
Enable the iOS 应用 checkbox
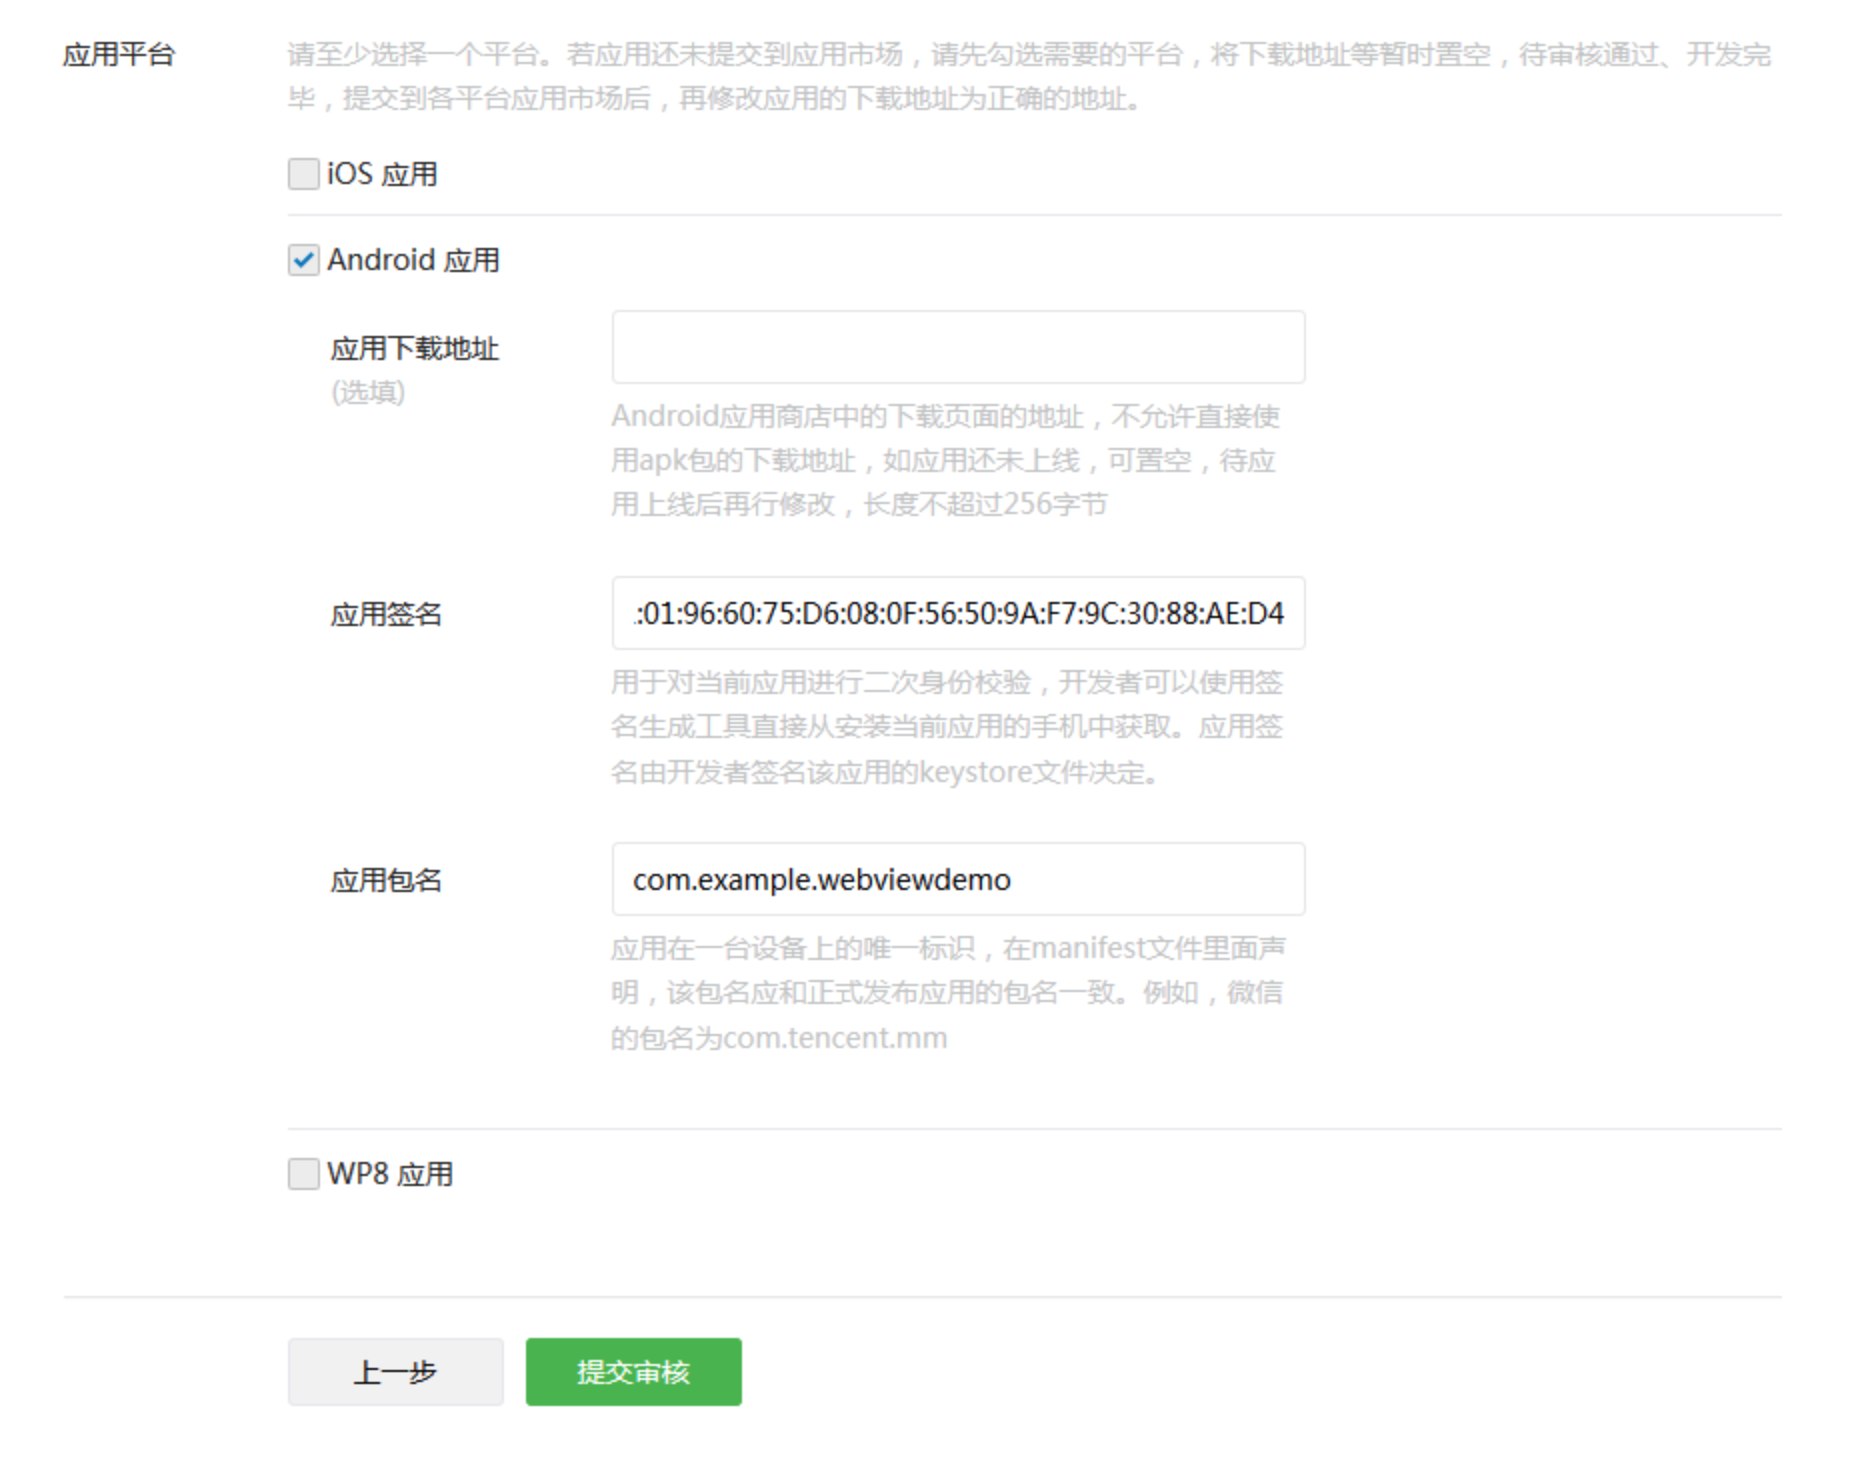pos(304,174)
